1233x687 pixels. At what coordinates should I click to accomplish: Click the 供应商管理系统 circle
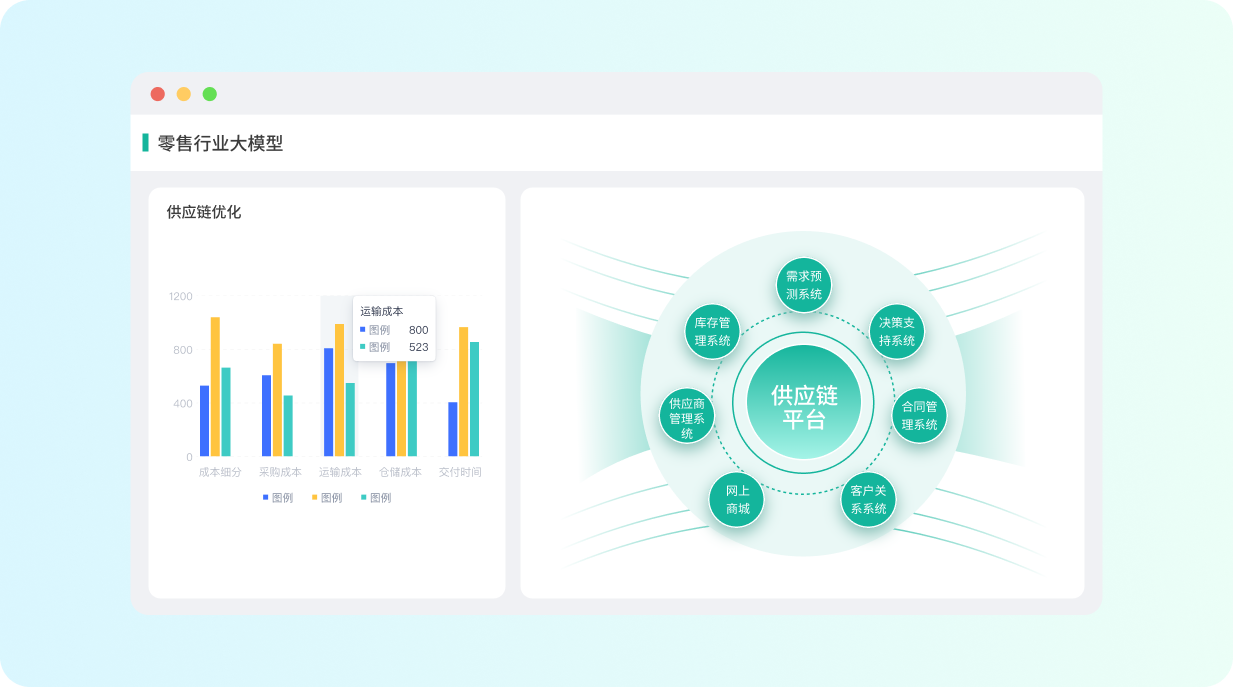[x=687, y=416]
